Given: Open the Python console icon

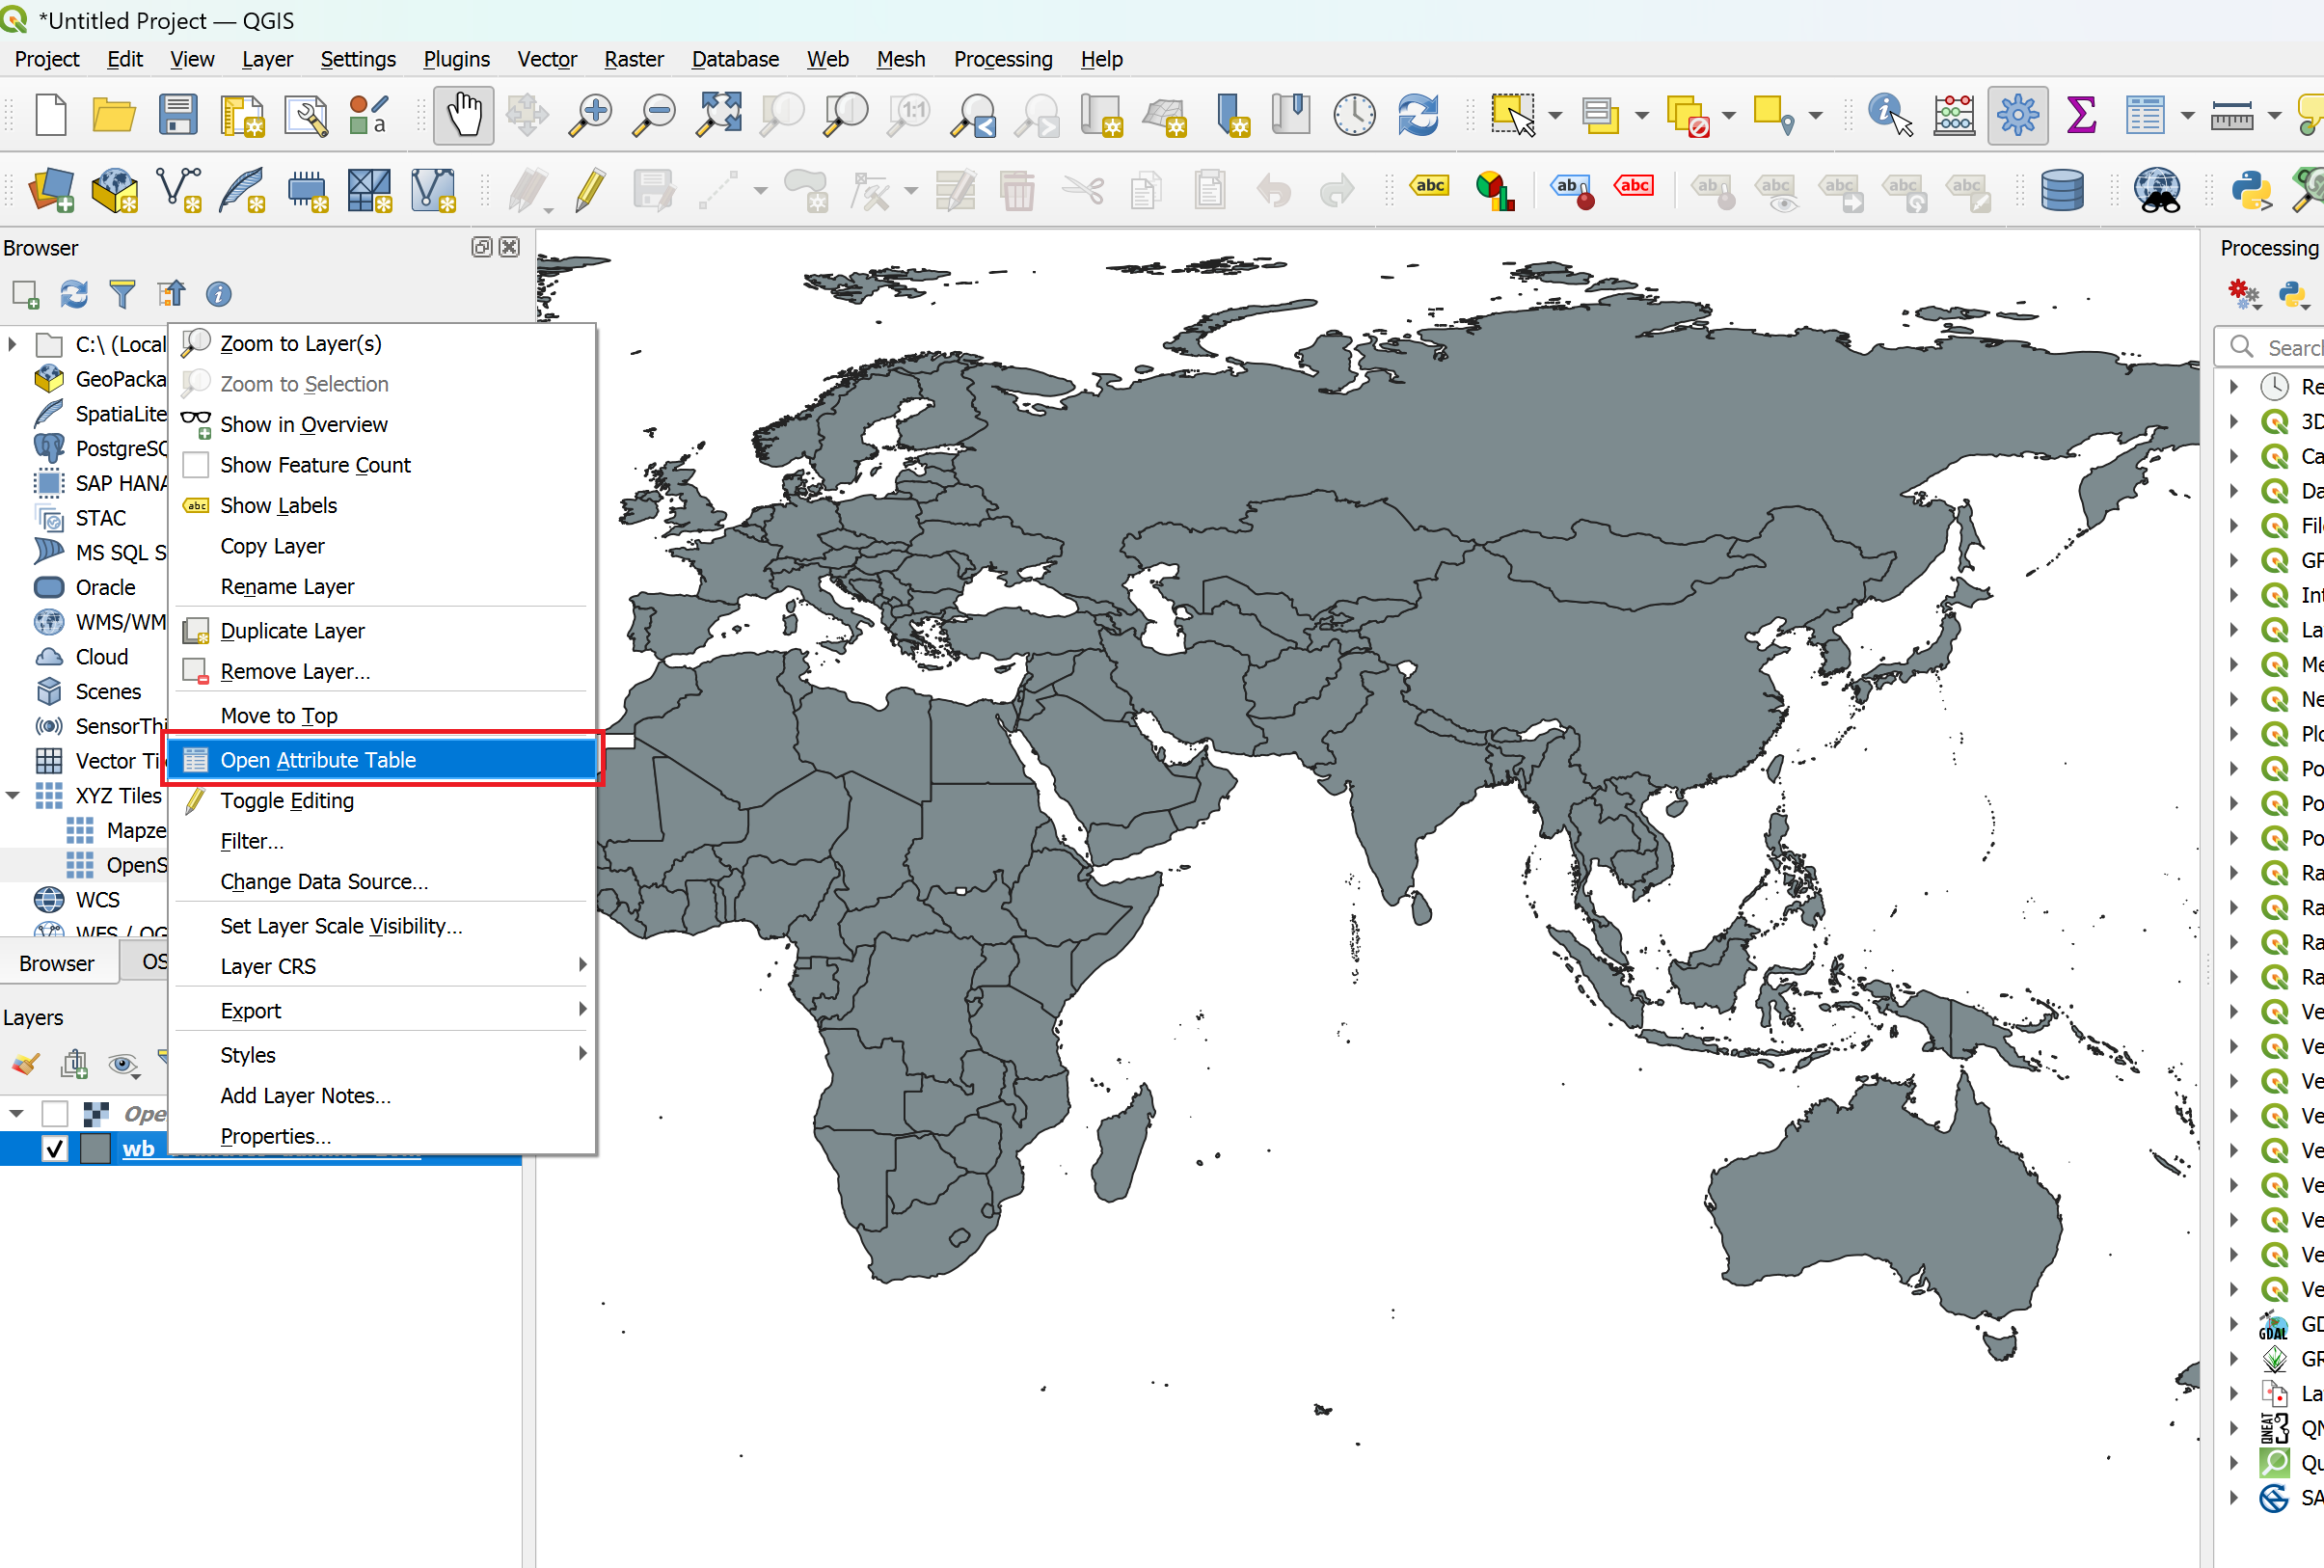Looking at the screenshot, I should 2250,190.
